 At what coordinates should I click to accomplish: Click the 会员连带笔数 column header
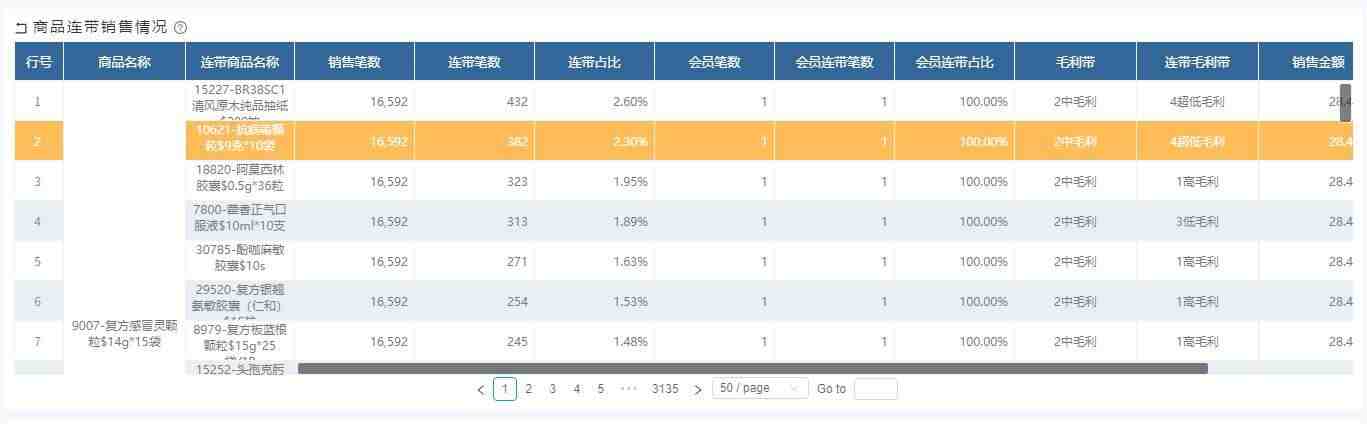[x=834, y=62]
